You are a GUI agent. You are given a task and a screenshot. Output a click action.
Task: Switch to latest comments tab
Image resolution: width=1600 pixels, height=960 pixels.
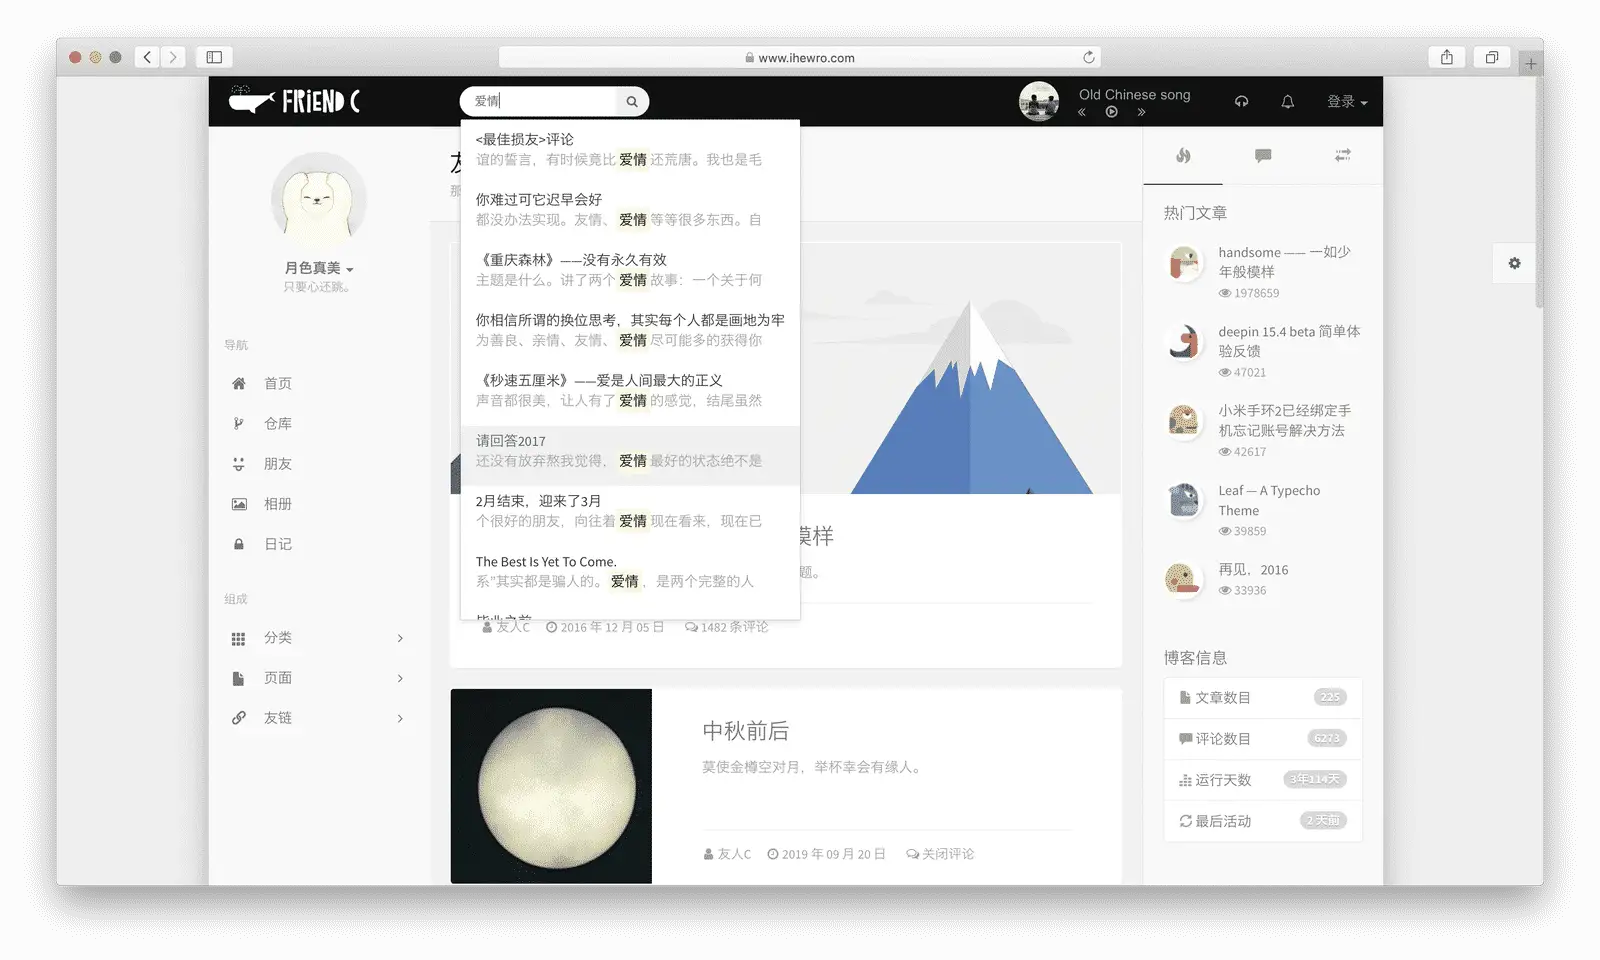(x=1263, y=155)
